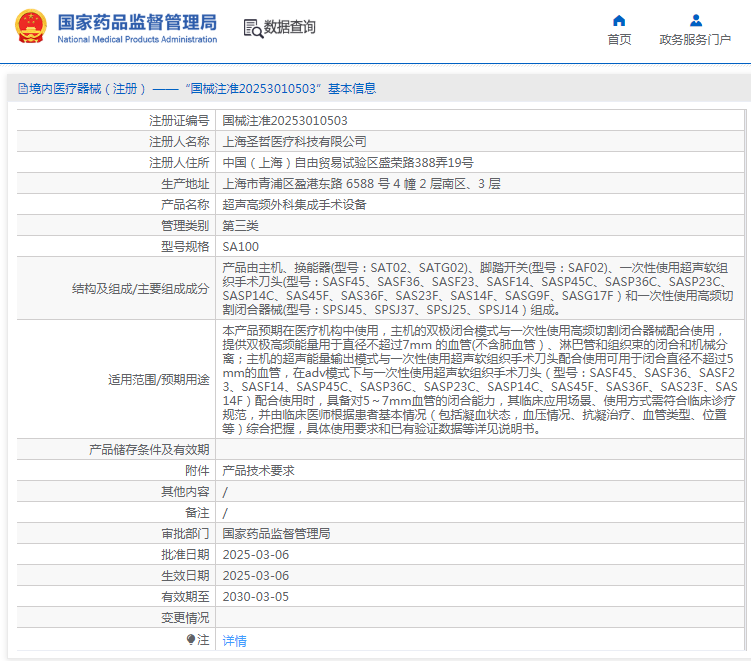Click the 管理类别 label
The image size is (751, 661).
point(185,226)
